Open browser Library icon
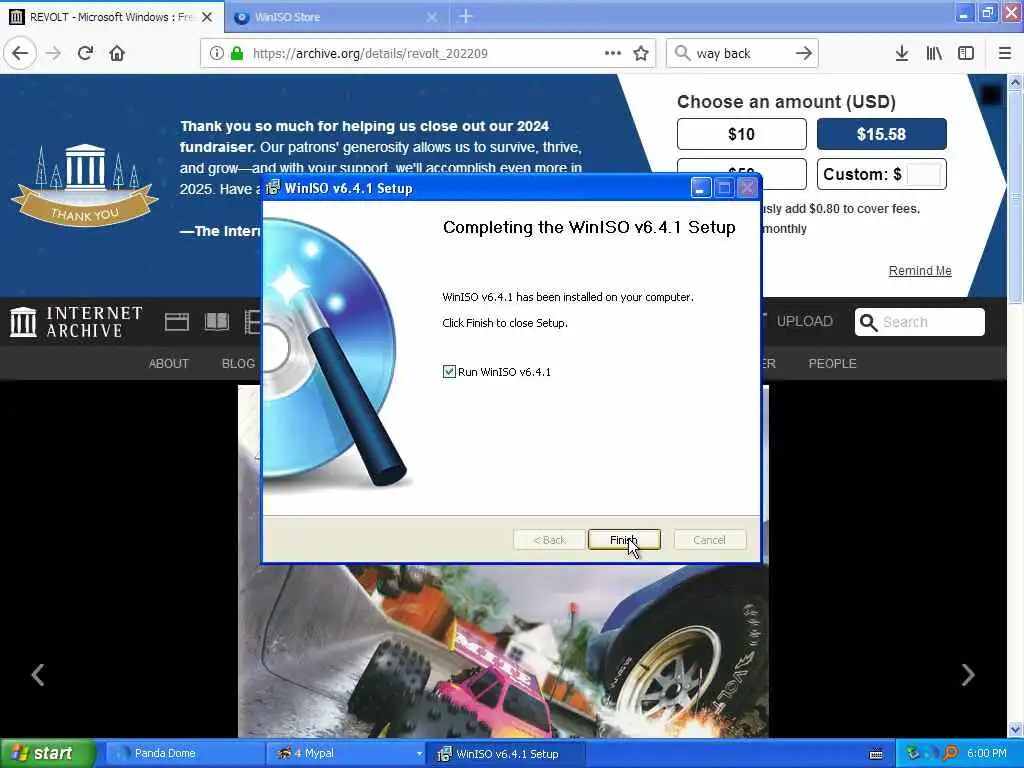The width and height of the screenshot is (1024, 768). pos(934,53)
